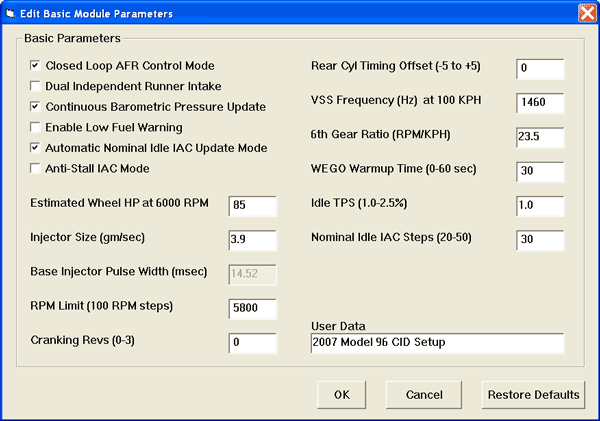Click the RPM Limit field
The image size is (600, 421).
252,309
